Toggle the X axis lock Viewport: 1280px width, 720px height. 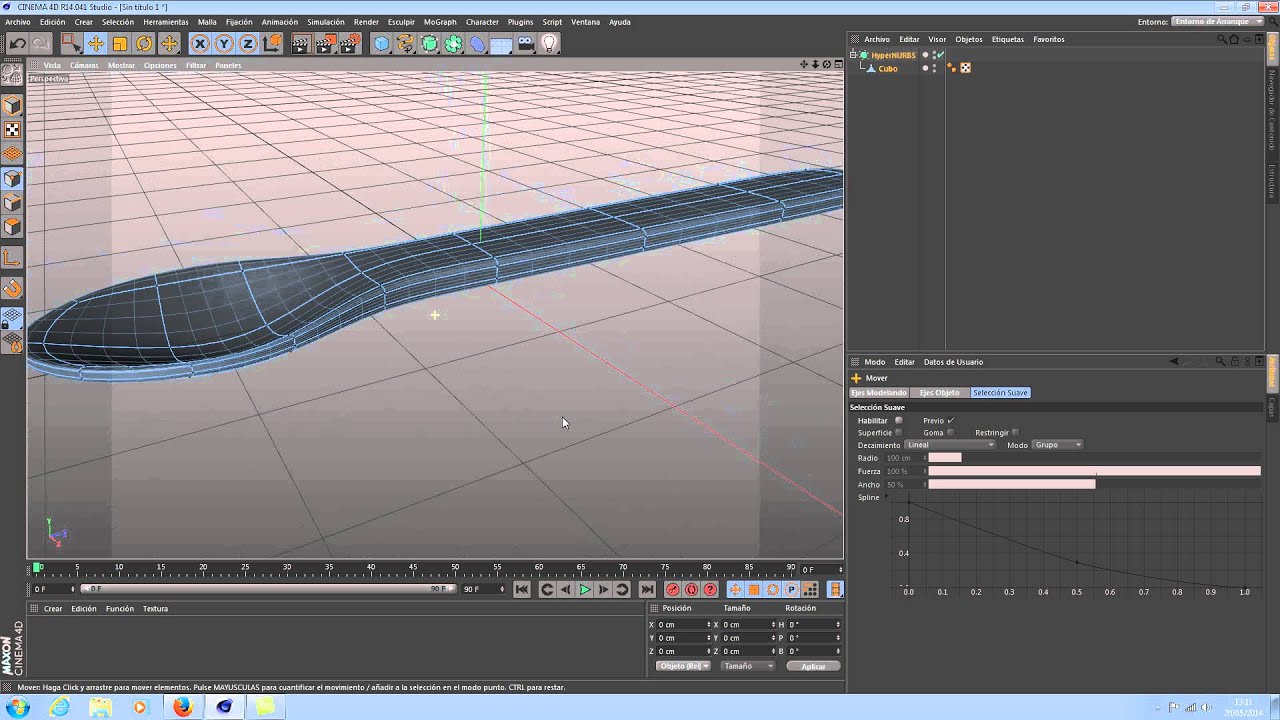pyautogui.click(x=200, y=43)
